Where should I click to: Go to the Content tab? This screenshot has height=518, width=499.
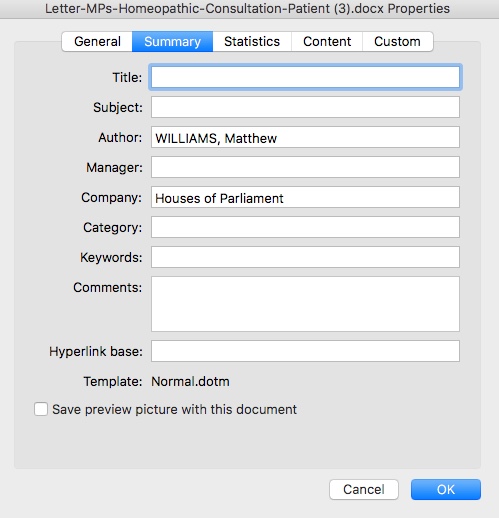tap(327, 42)
